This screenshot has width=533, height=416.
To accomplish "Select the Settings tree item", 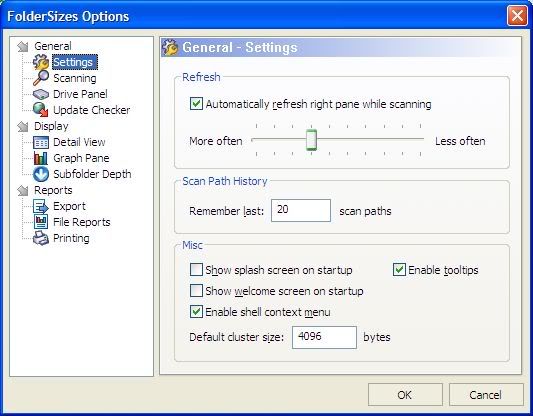I will 75,62.
